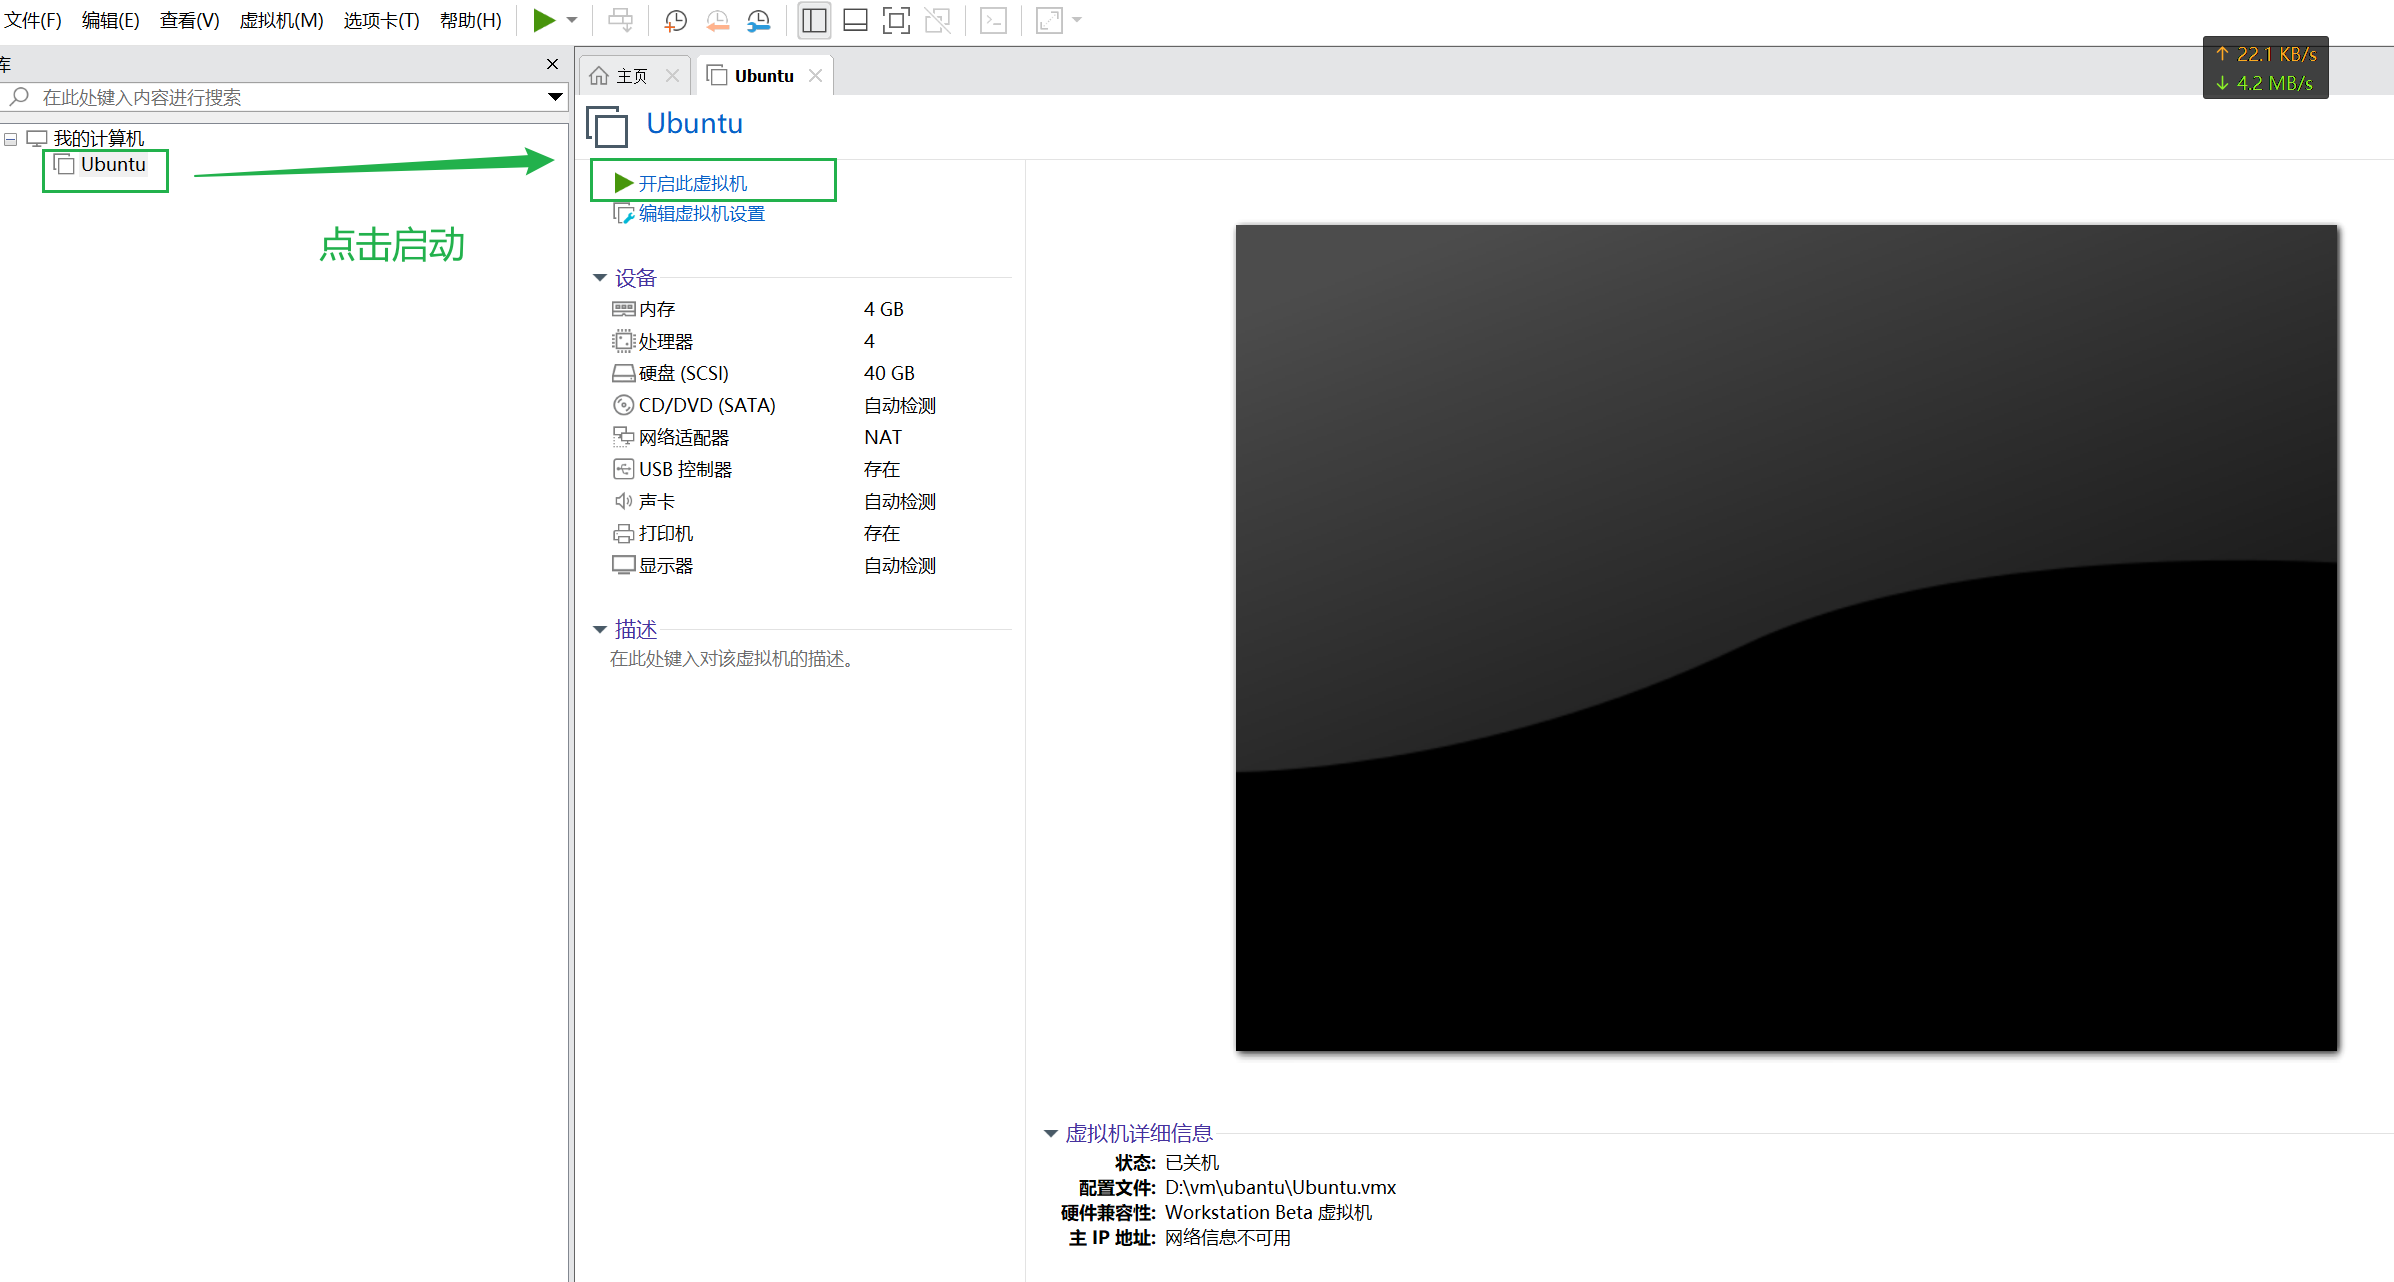The image size is (2394, 1282).
Task: Open the 帮助(H) menu
Action: point(470,20)
